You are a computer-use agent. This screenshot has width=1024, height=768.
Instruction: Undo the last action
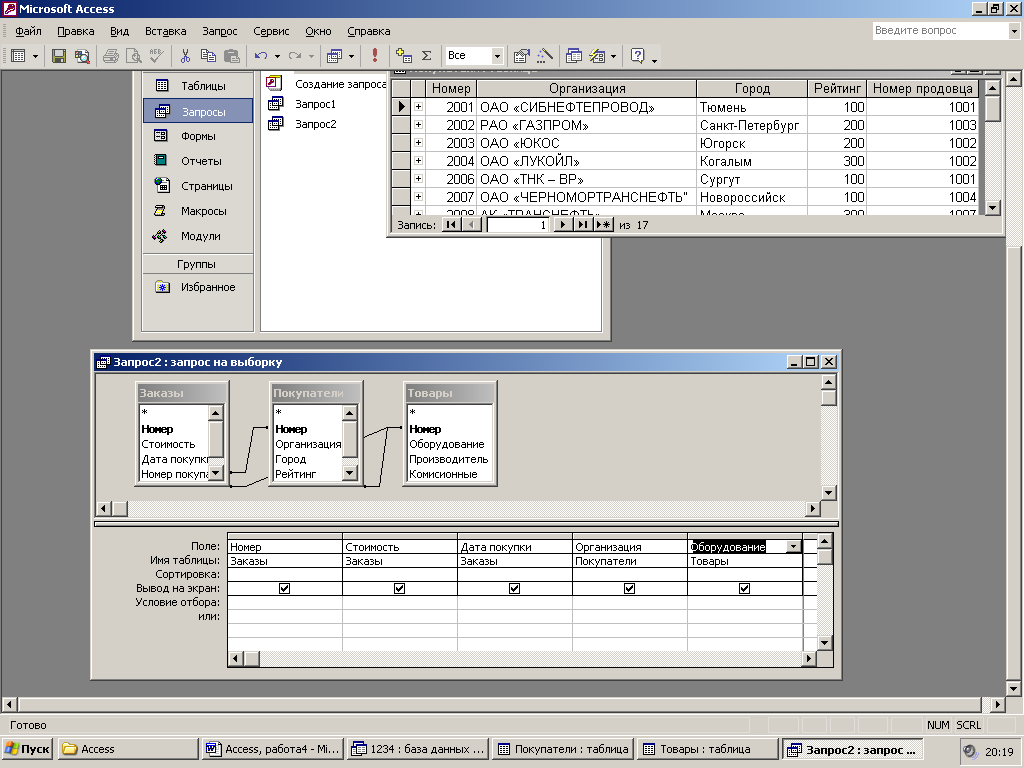[261, 56]
